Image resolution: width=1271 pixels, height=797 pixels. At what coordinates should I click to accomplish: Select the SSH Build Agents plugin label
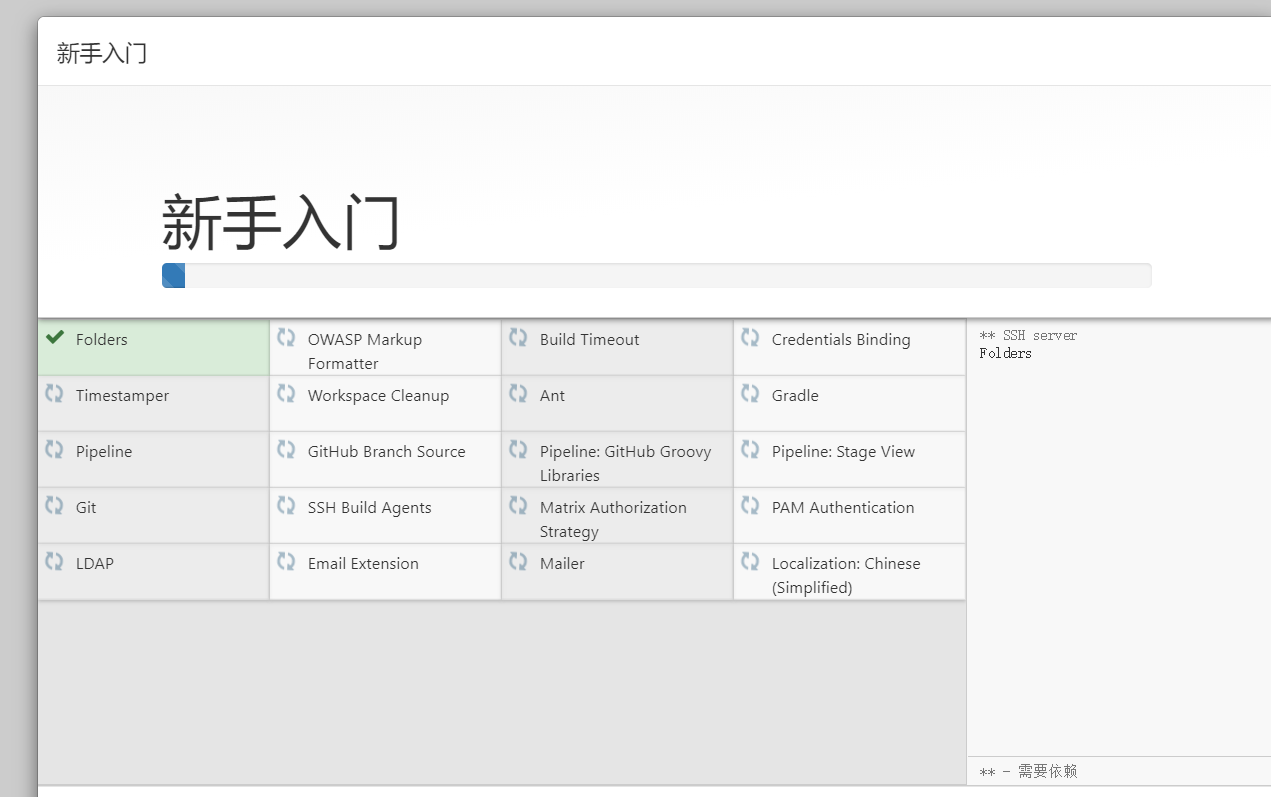369,508
